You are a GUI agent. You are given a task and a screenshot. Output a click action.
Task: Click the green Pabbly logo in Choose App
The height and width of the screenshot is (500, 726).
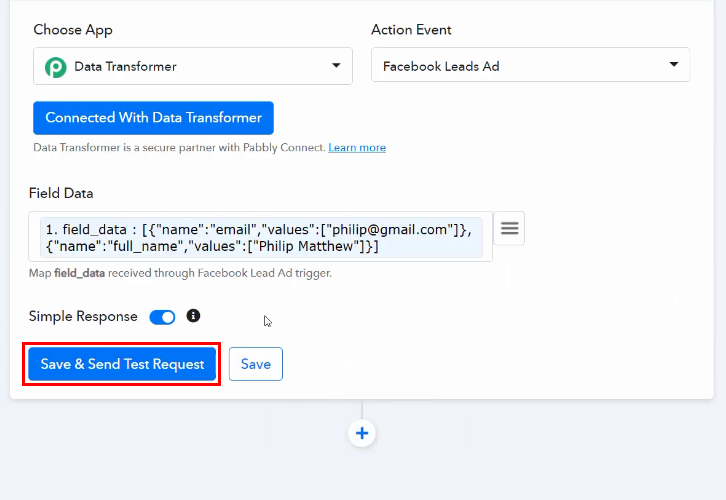click(56, 67)
